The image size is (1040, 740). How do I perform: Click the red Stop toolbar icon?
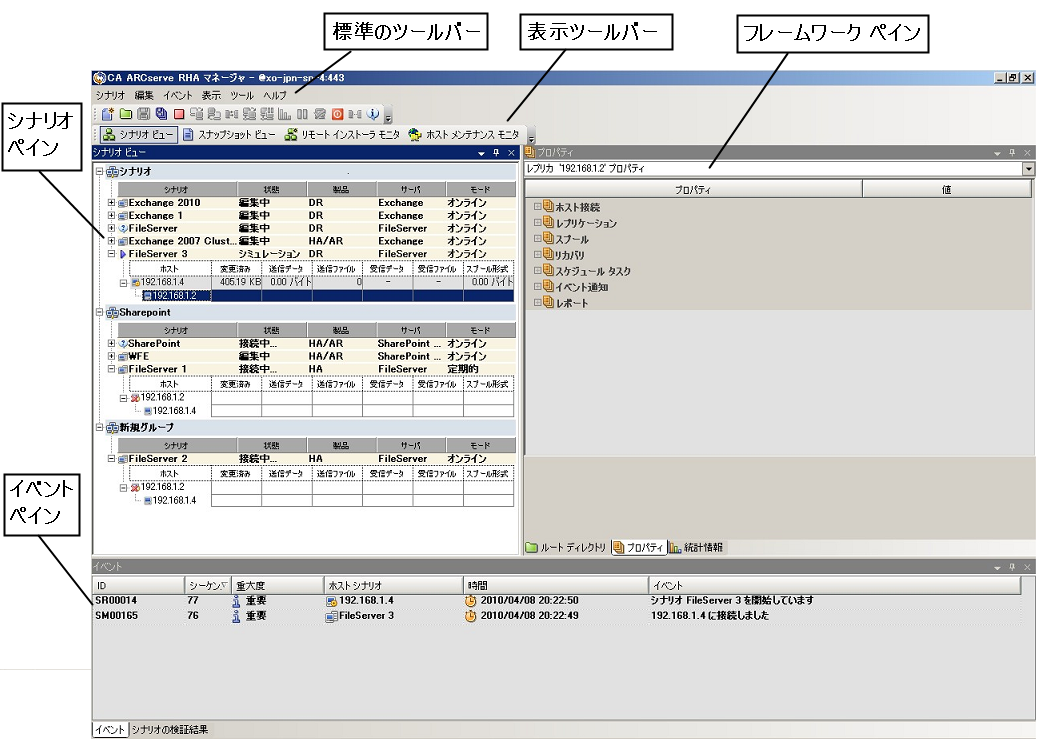click(178, 115)
